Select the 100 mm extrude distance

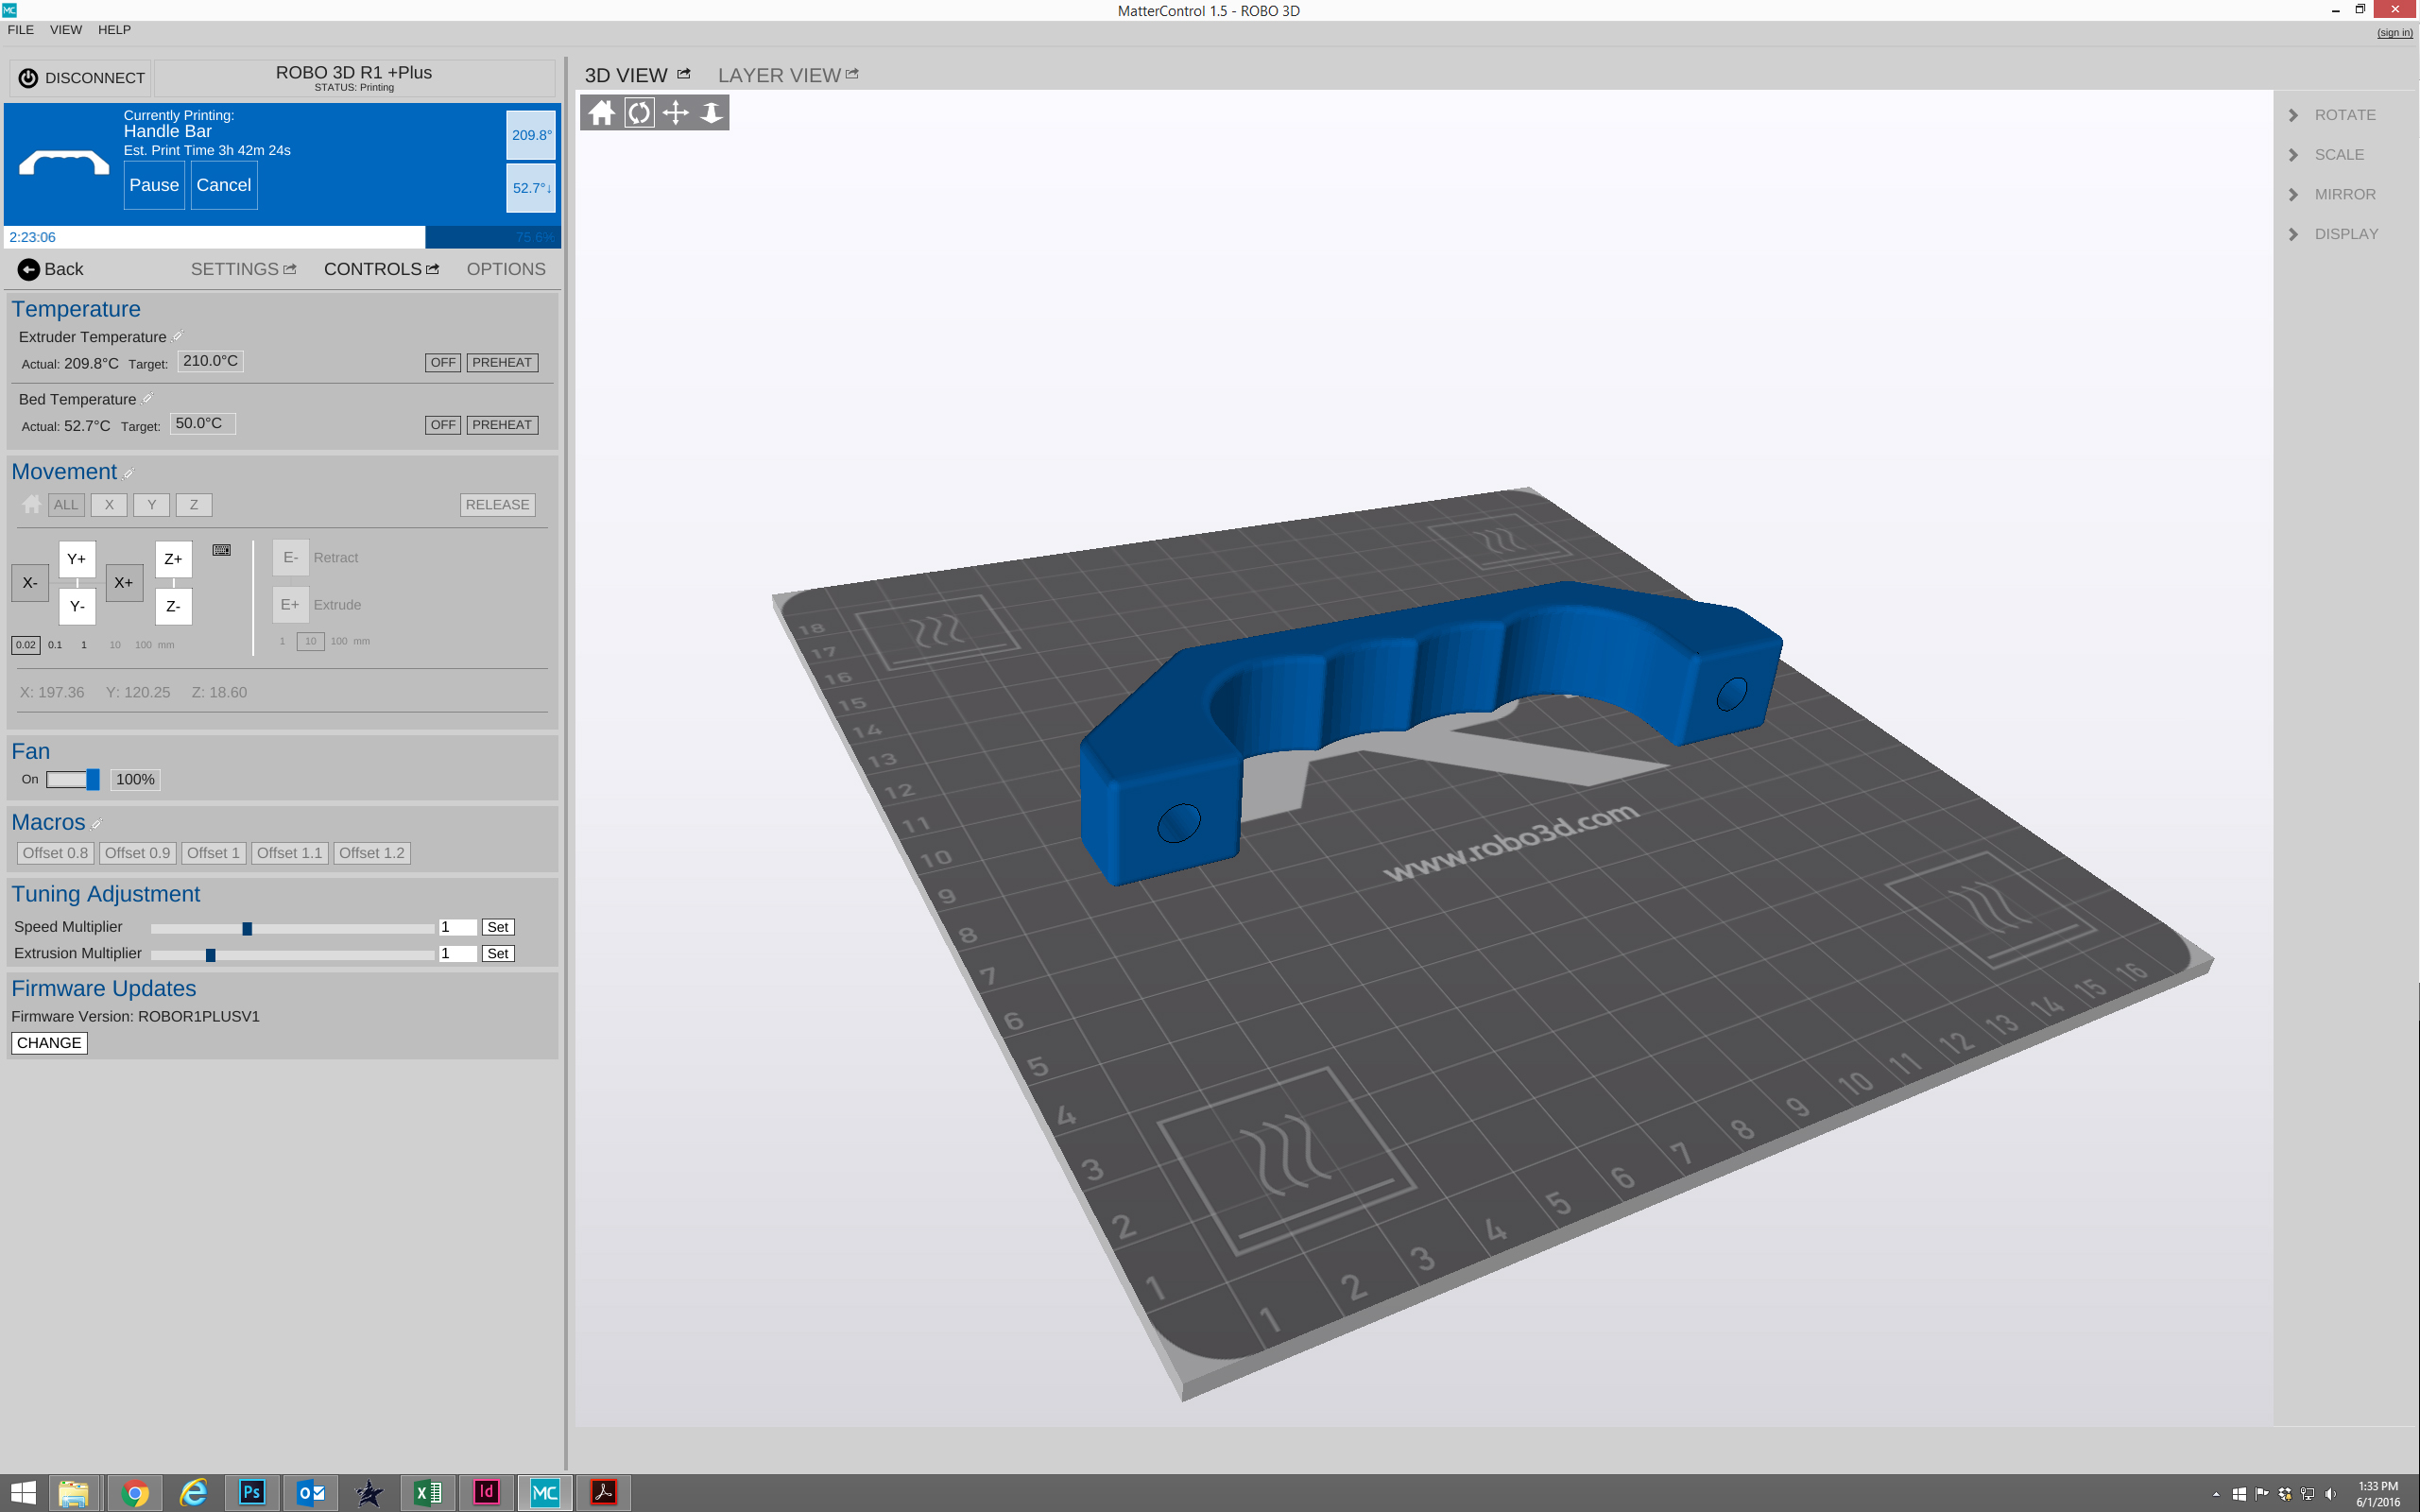coord(341,640)
